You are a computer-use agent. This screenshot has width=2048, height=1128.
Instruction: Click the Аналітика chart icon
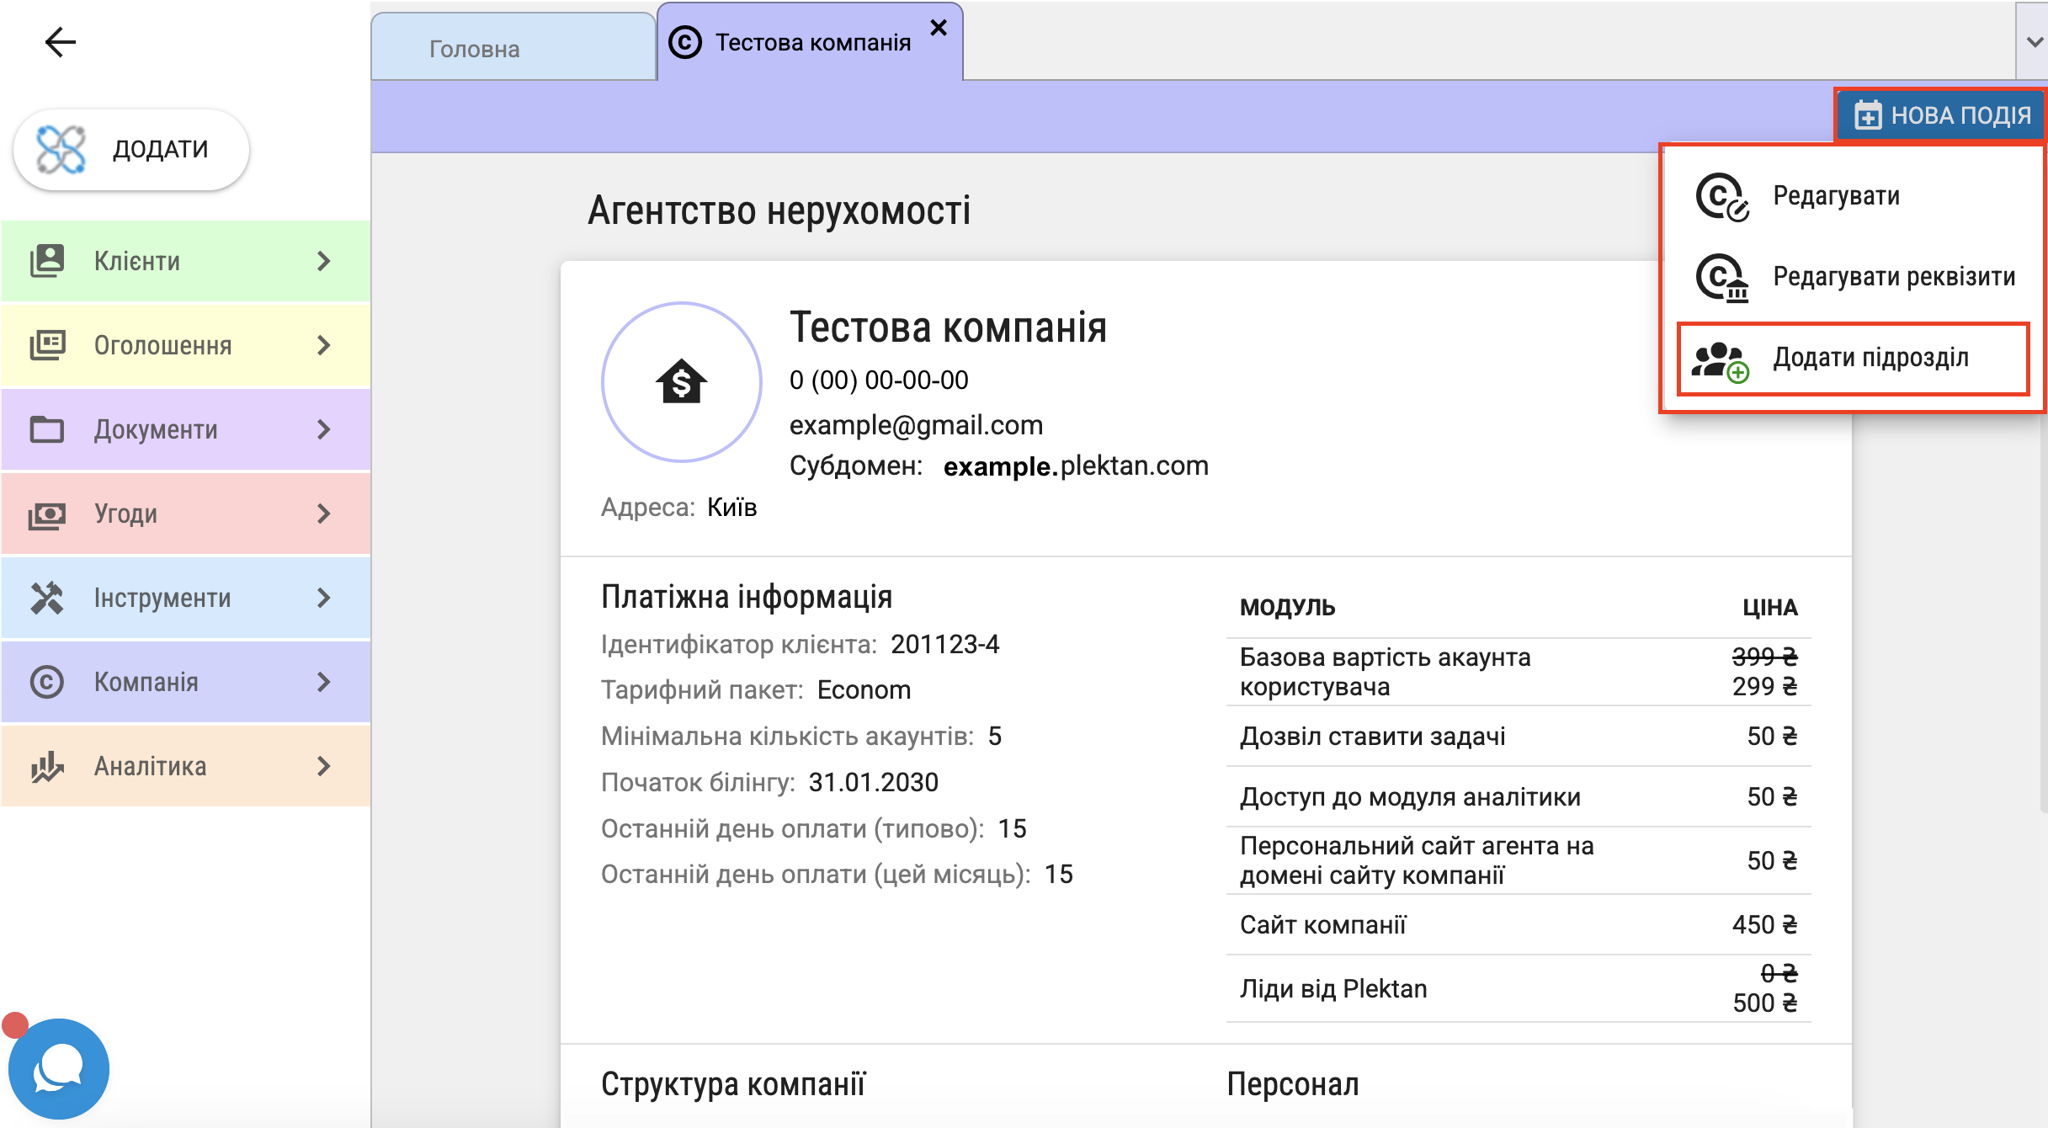47,766
